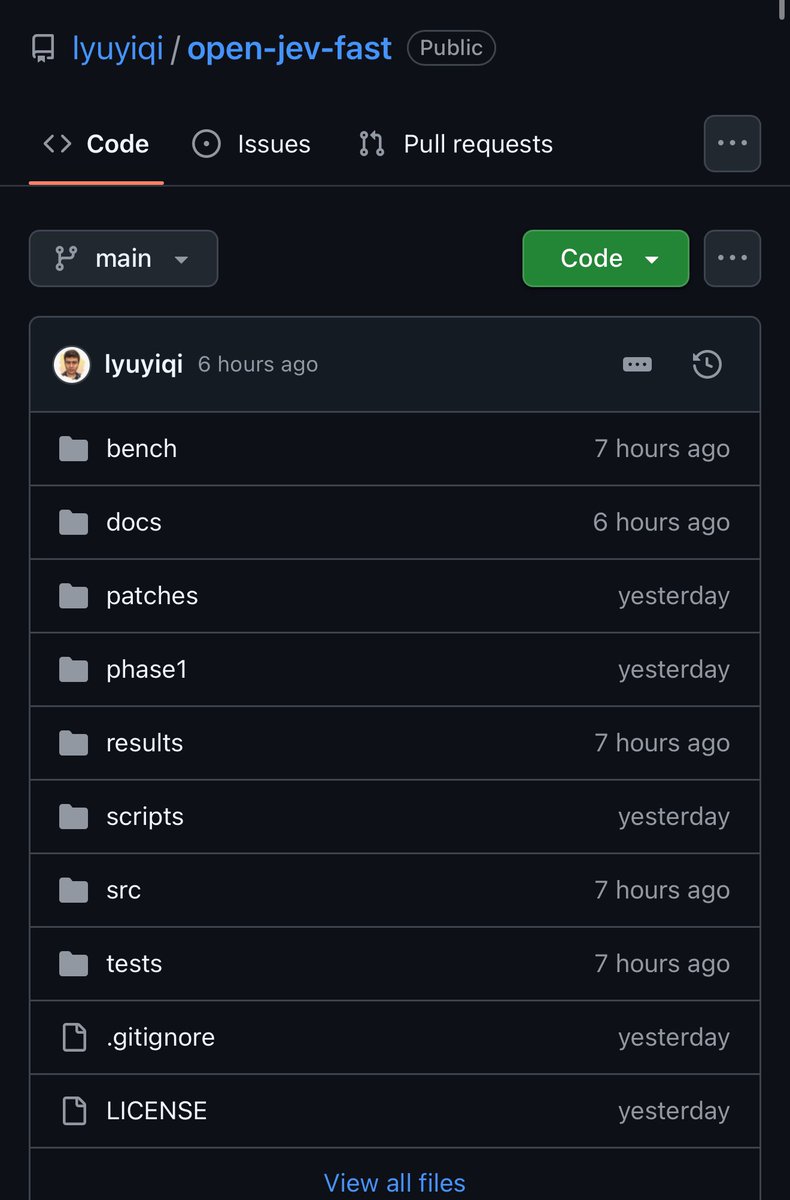Open commit history clock icon

point(707,364)
